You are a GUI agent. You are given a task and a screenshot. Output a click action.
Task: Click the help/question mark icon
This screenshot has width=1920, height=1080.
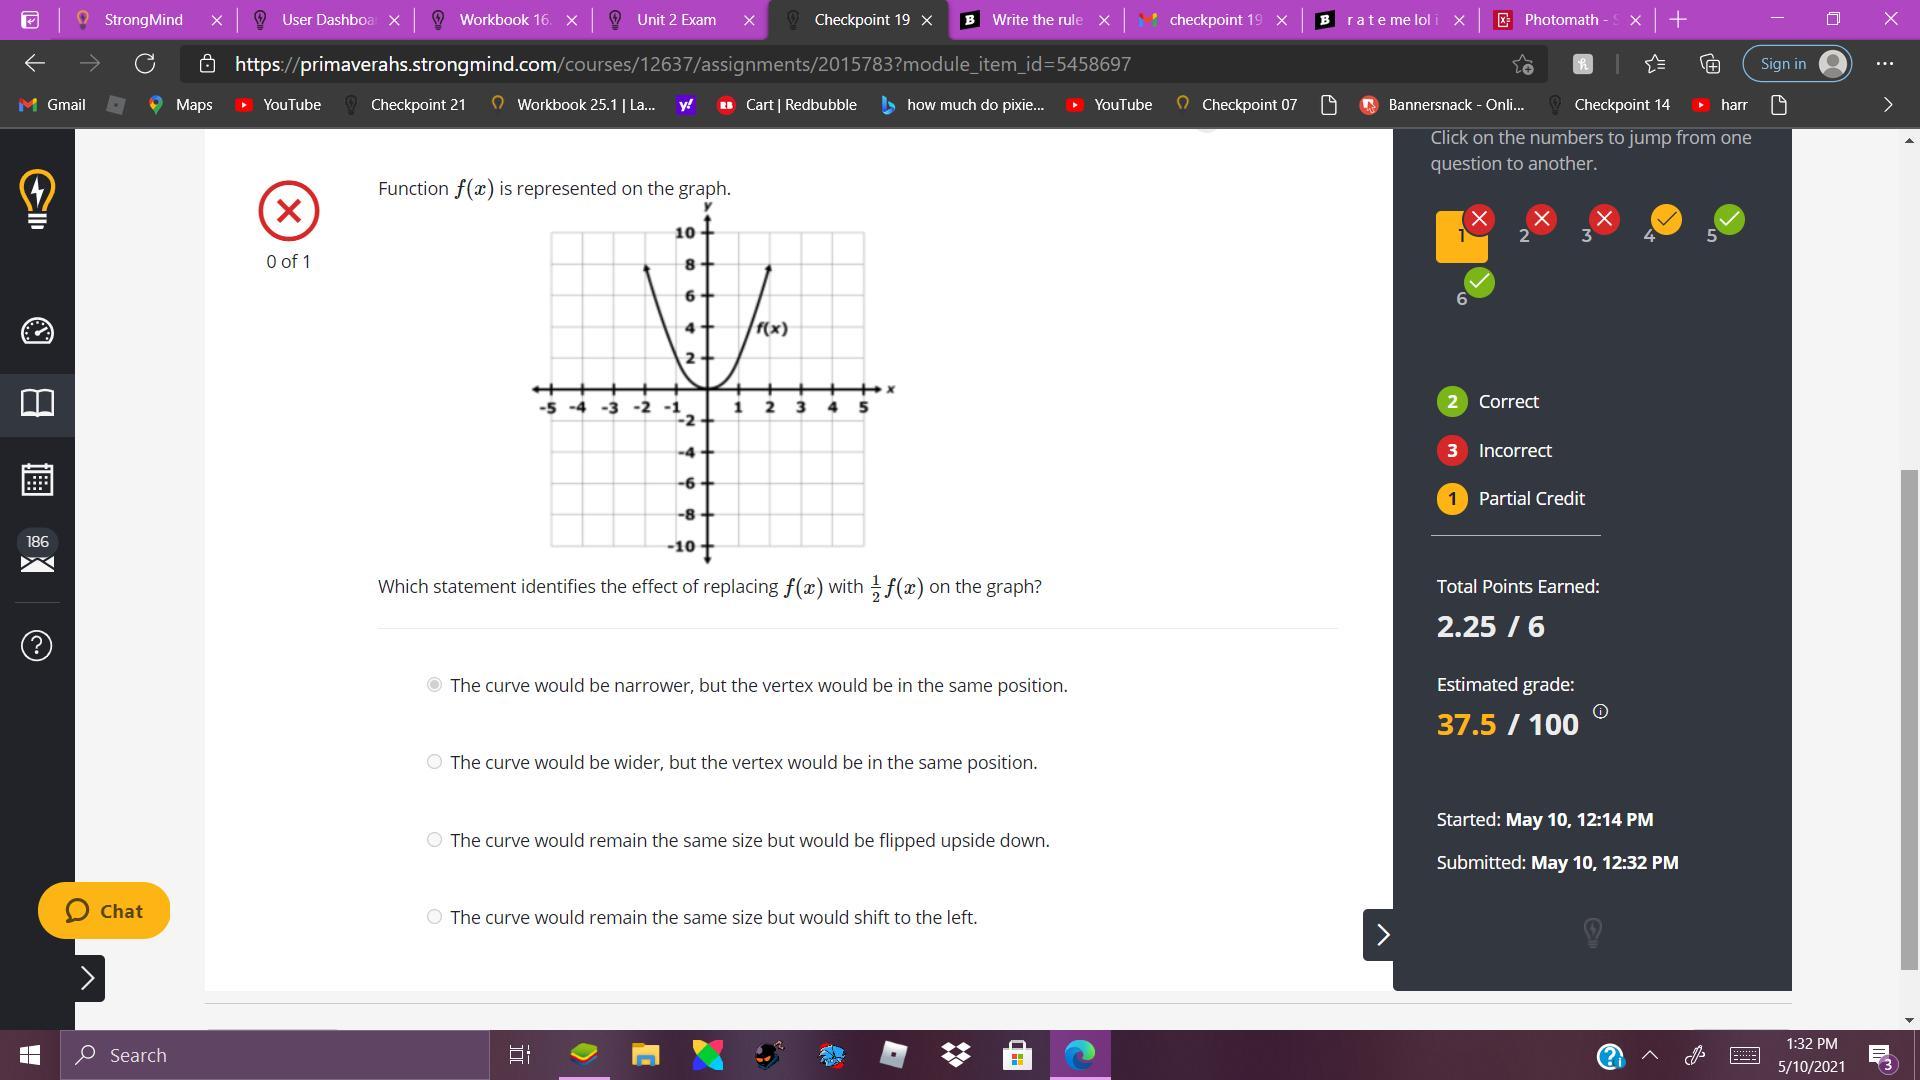(36, 646)
